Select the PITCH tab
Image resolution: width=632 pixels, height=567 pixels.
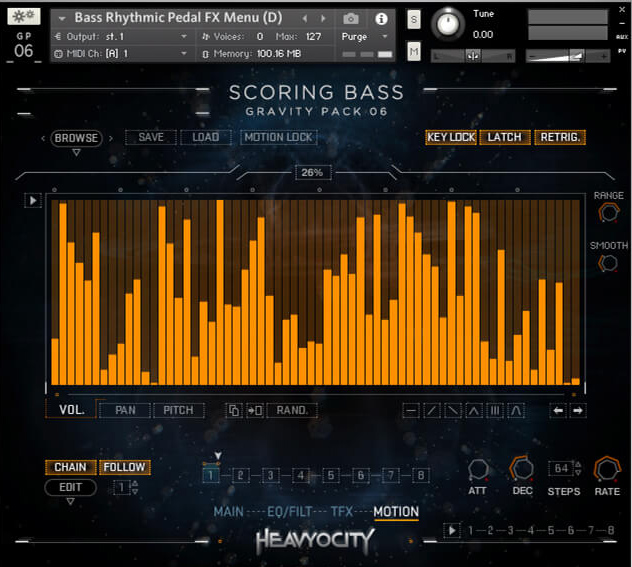(179, 410)
